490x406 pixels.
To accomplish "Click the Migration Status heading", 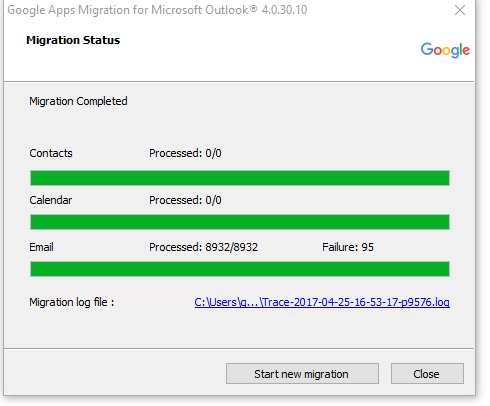I will 73,40.
